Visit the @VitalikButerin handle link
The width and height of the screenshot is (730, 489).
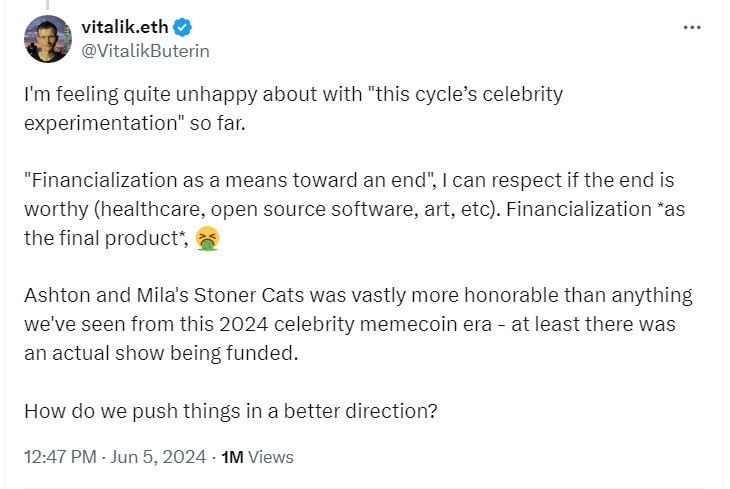point(144,49)
